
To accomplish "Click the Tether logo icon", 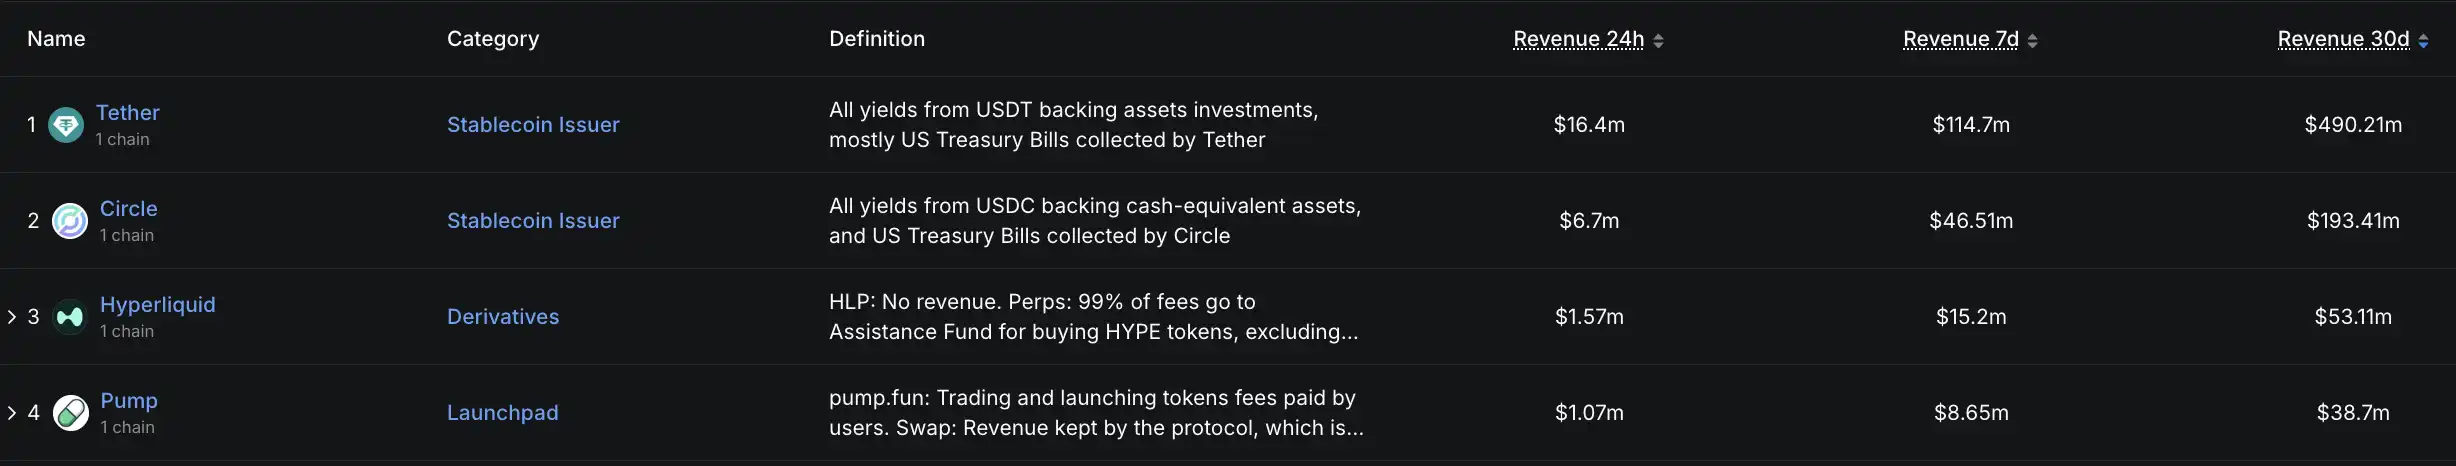I will (66, 125).
